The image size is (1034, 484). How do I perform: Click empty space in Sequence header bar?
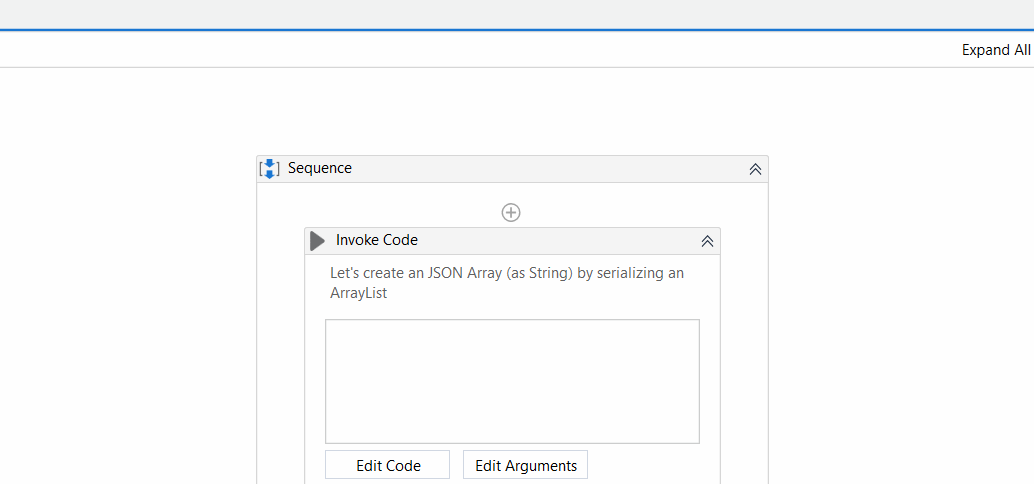point(550,169)
